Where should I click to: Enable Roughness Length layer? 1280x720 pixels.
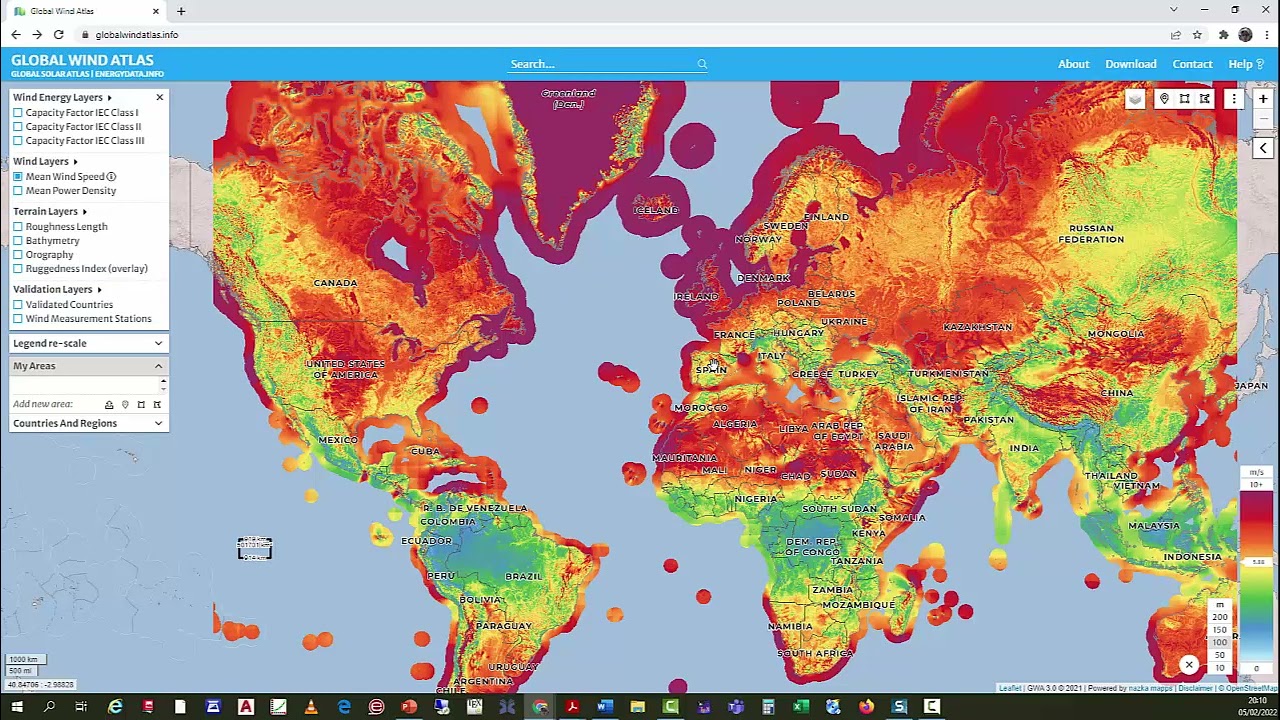(x=18, y=227)
